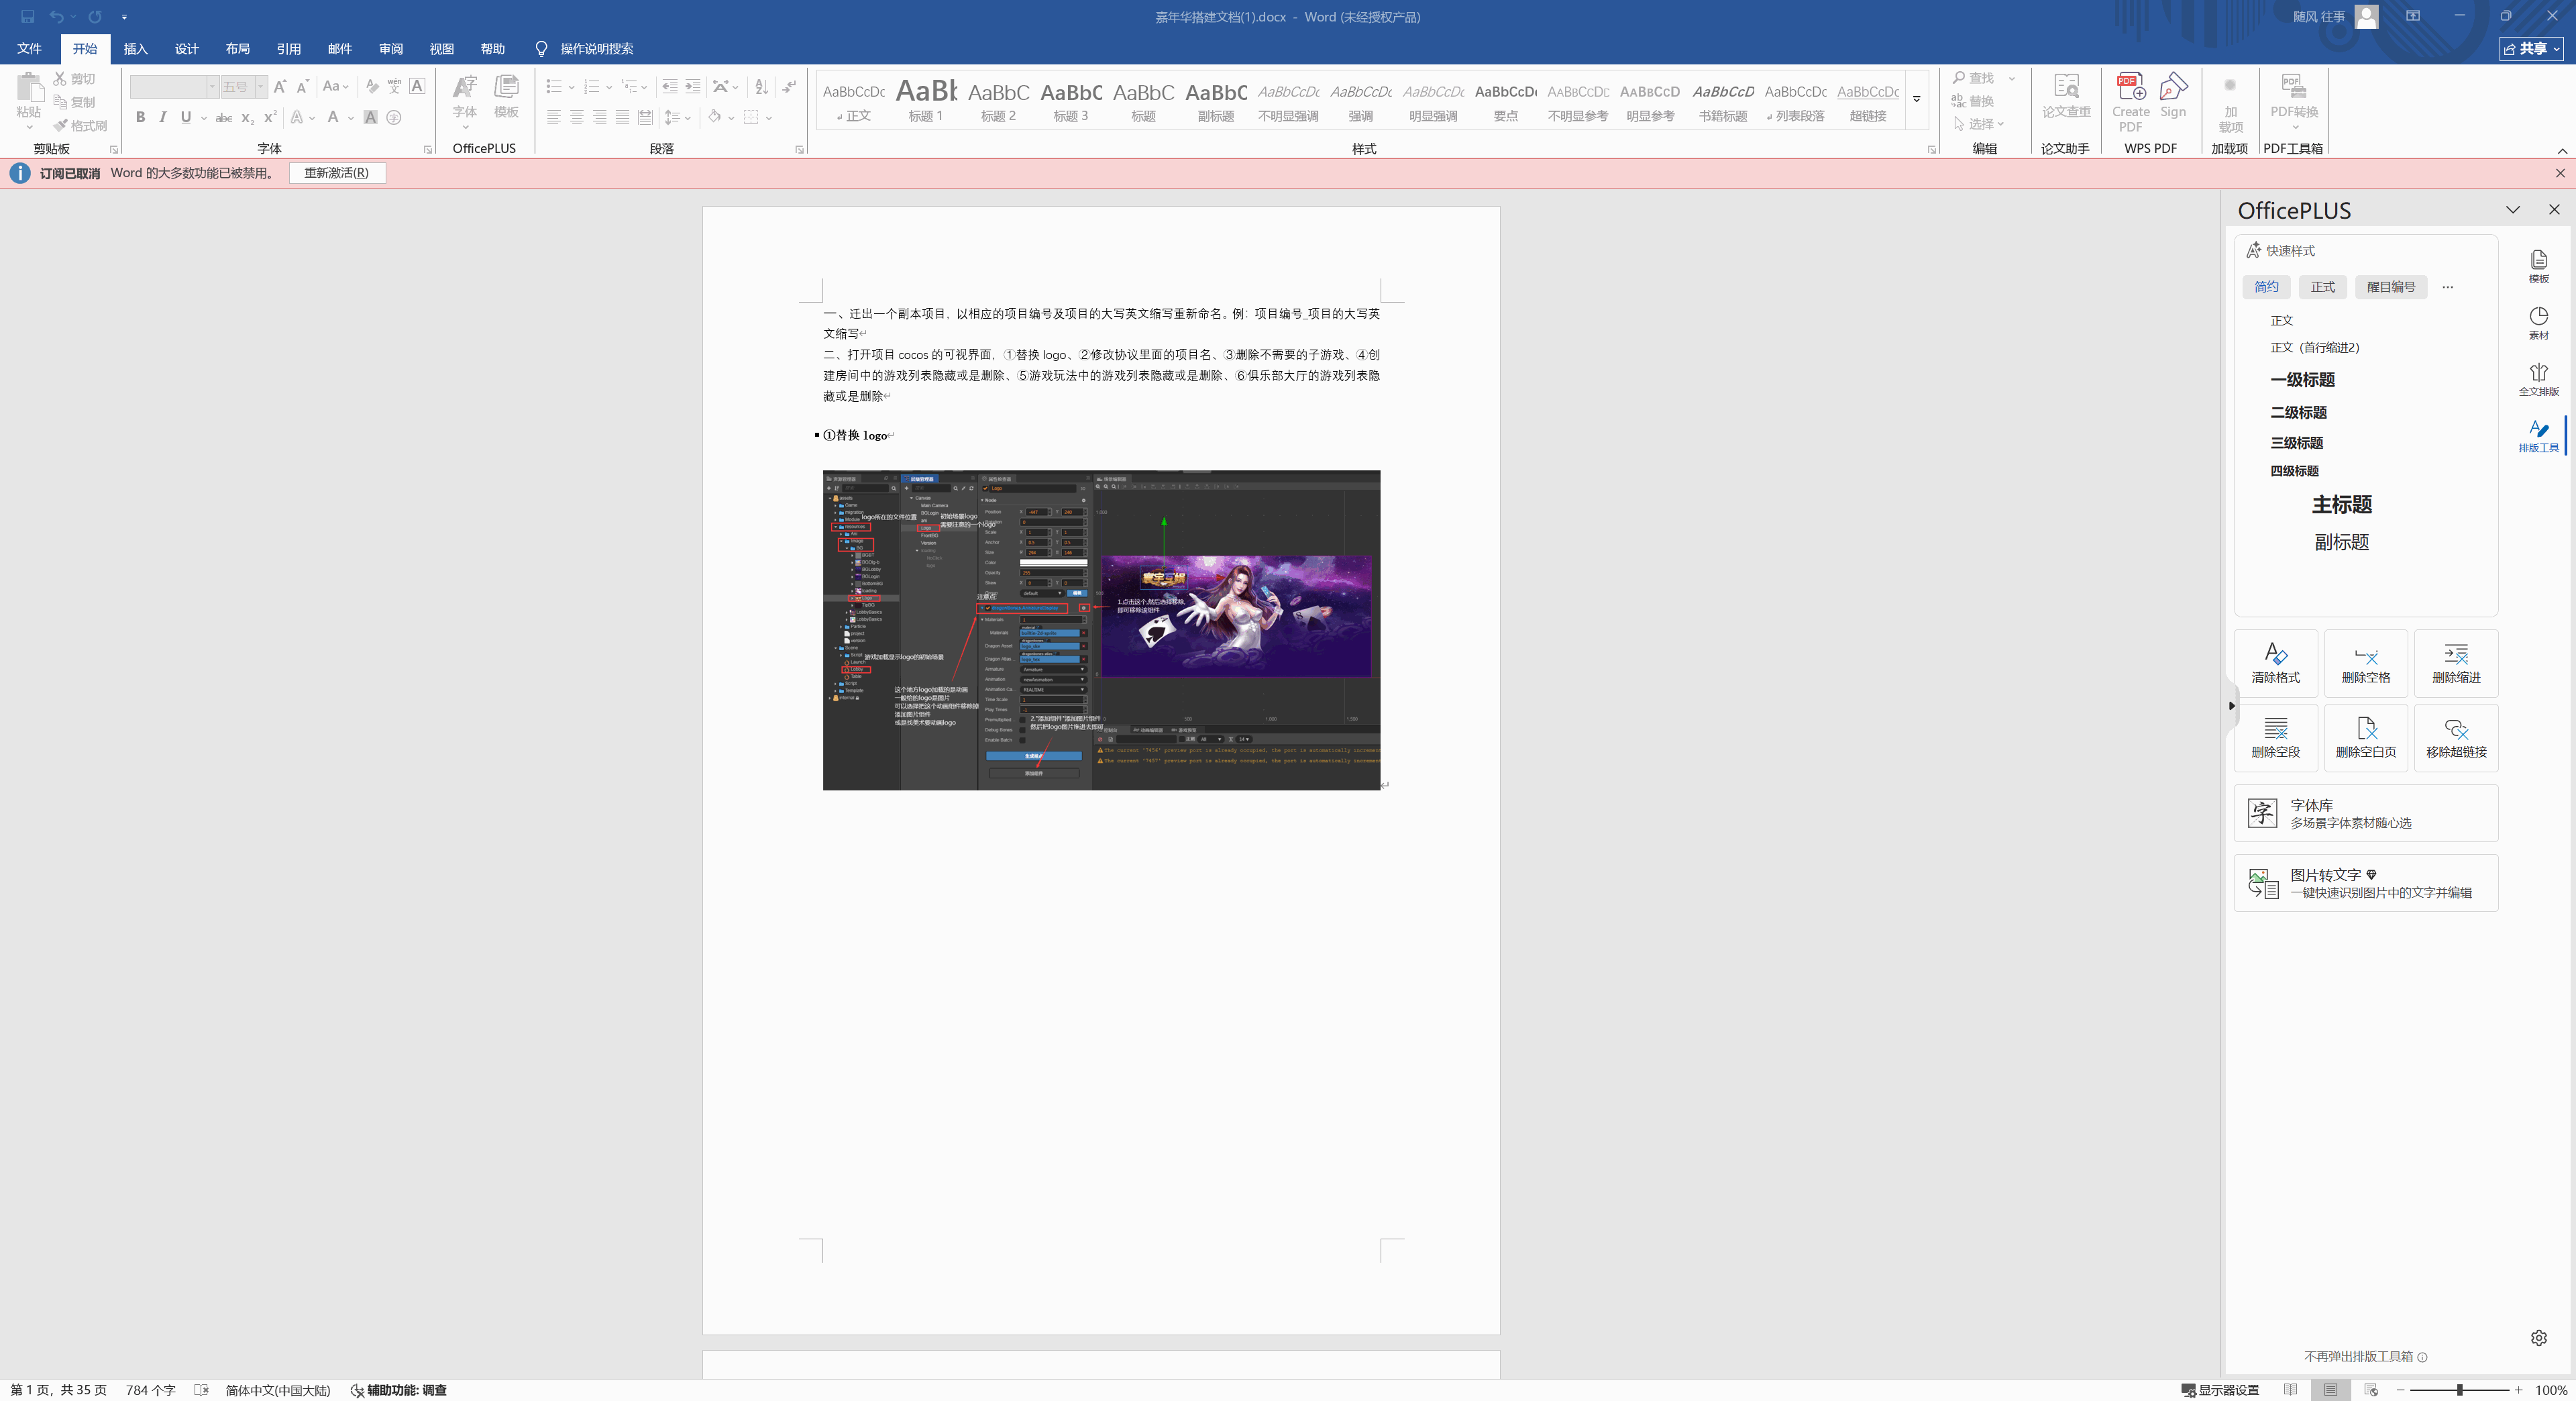Image resolution: width=2576 pixels, height=1401 pixels.
Task: Click the 删除空格 remove spaces icon
Action: 2365,663
